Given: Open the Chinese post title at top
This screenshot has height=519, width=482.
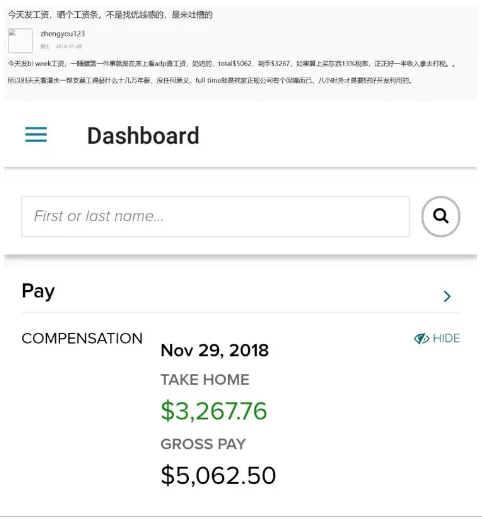Looking at the screenshot, I should 110,15.
